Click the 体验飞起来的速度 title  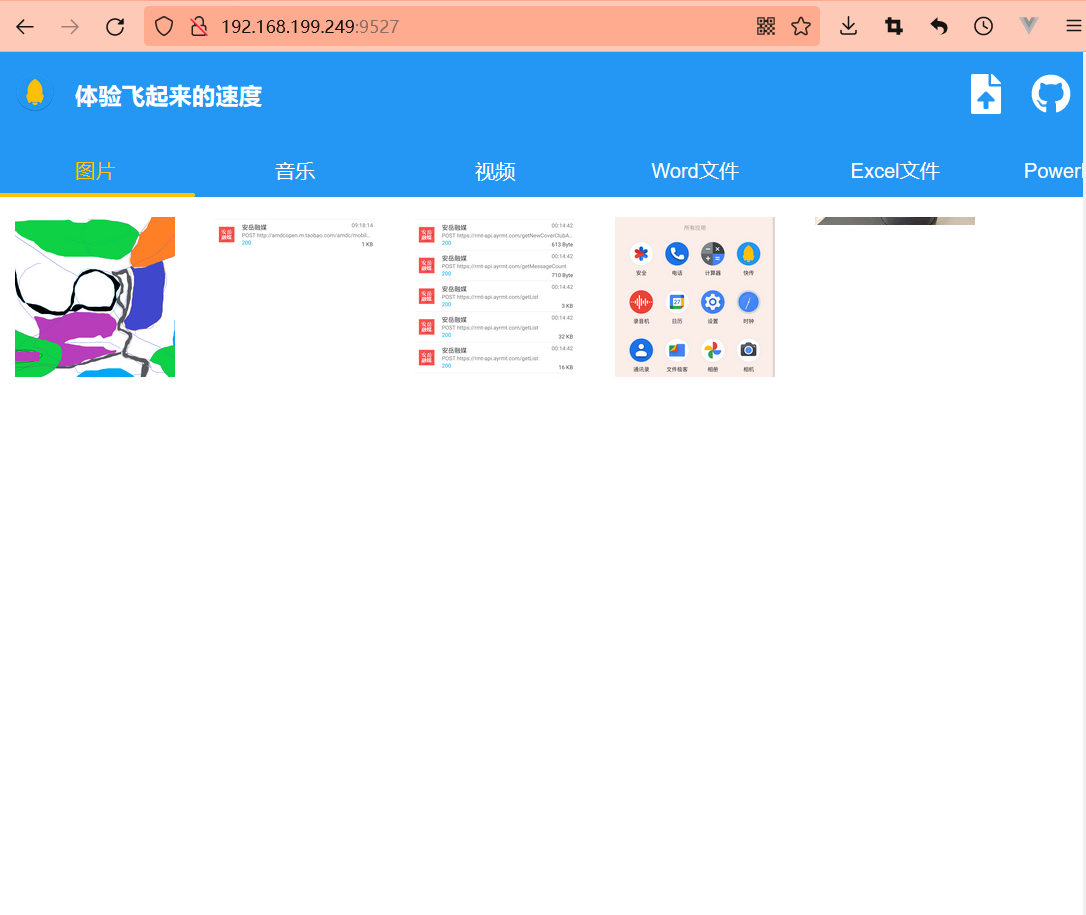pyautogui.click(x=168, y=96)
